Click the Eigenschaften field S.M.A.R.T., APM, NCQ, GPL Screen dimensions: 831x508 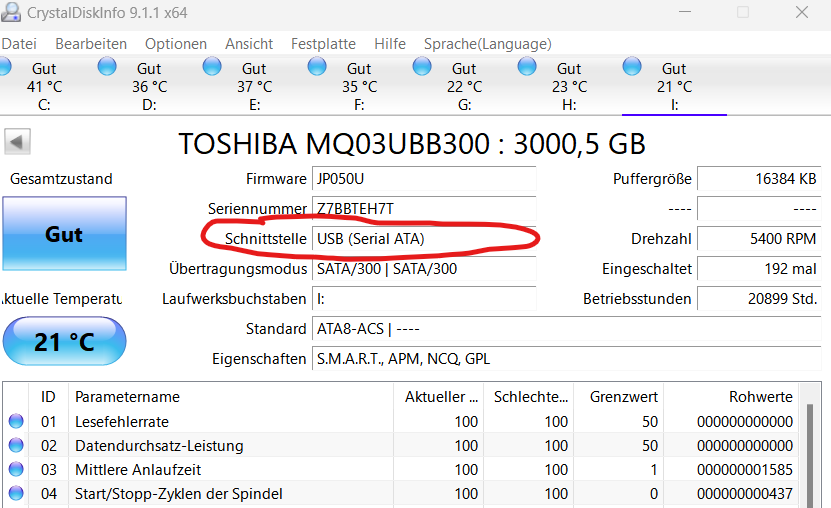[567, 359]
